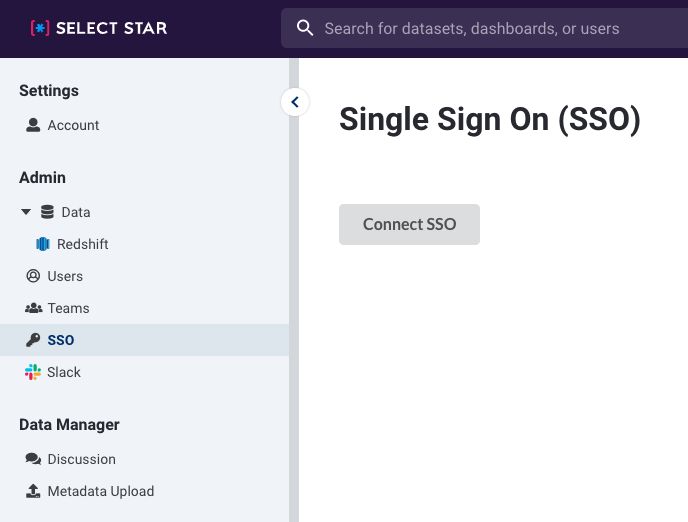Click the Account person icon
This screenshot has height=522, width=688.
point(33,125)
